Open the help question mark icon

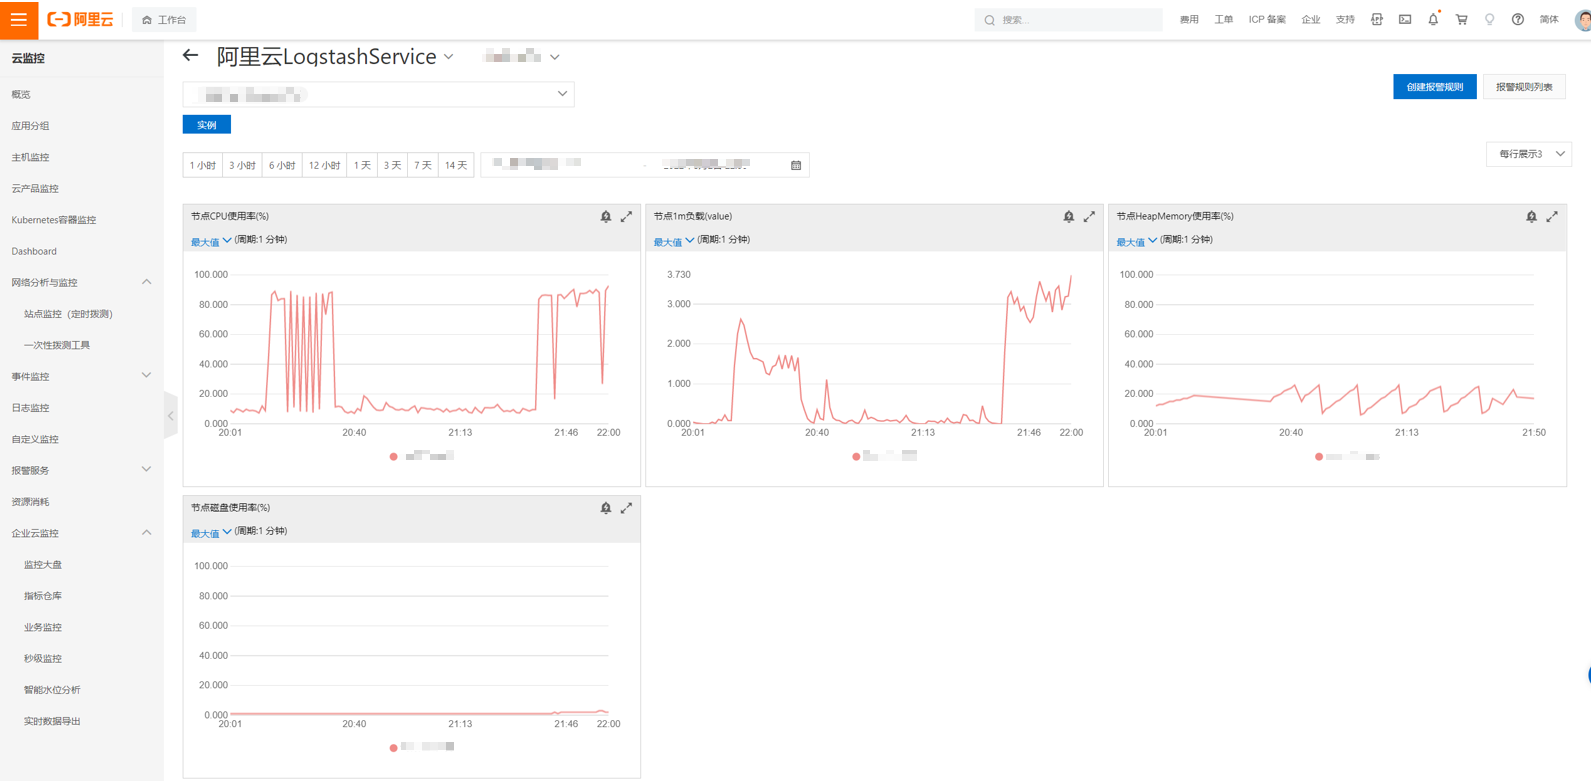click(x=1518, y=19)
